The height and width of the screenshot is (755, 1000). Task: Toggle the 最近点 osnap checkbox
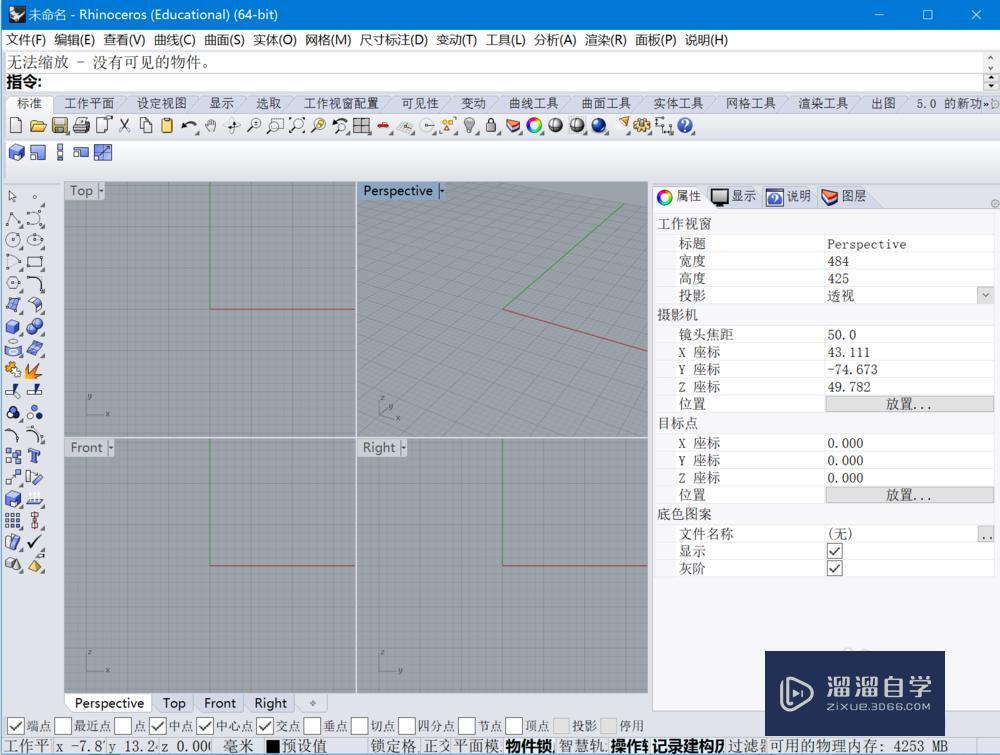62,726
